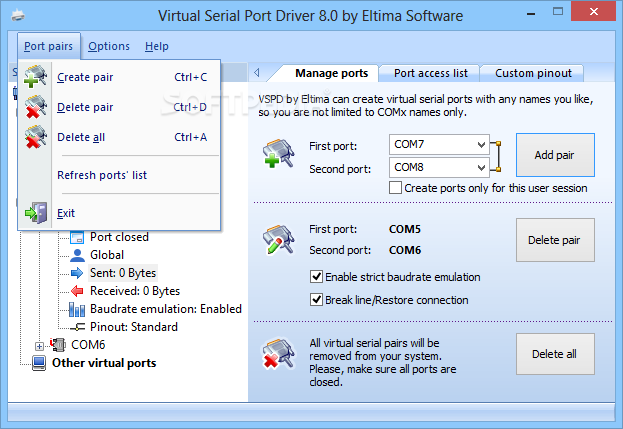Minimize the Virtual Serial Port Driver window
Image resolution: width=623 pixels, height=429 pixels.
(531, 14)
